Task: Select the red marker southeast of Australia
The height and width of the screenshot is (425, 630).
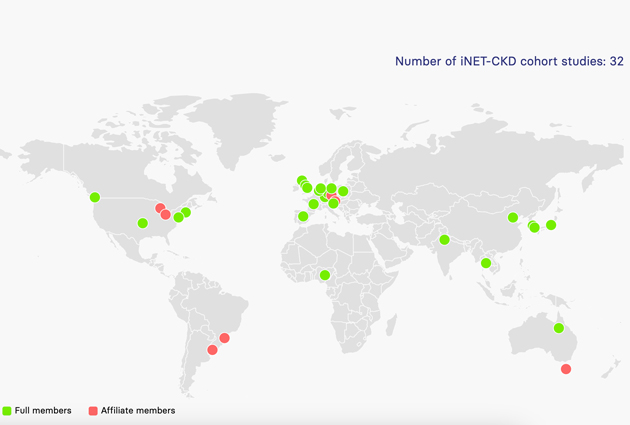Action: (566, 369)
